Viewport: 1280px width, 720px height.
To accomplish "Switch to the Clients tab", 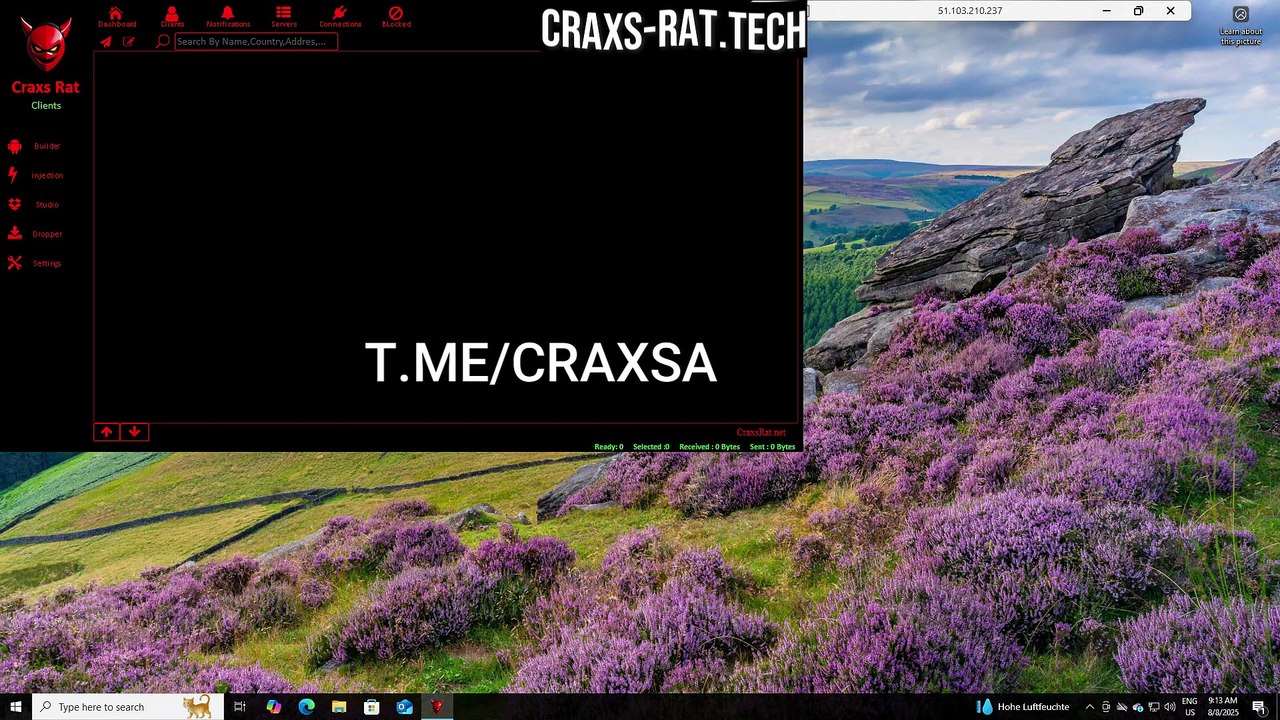I will [x=172, y=17].
